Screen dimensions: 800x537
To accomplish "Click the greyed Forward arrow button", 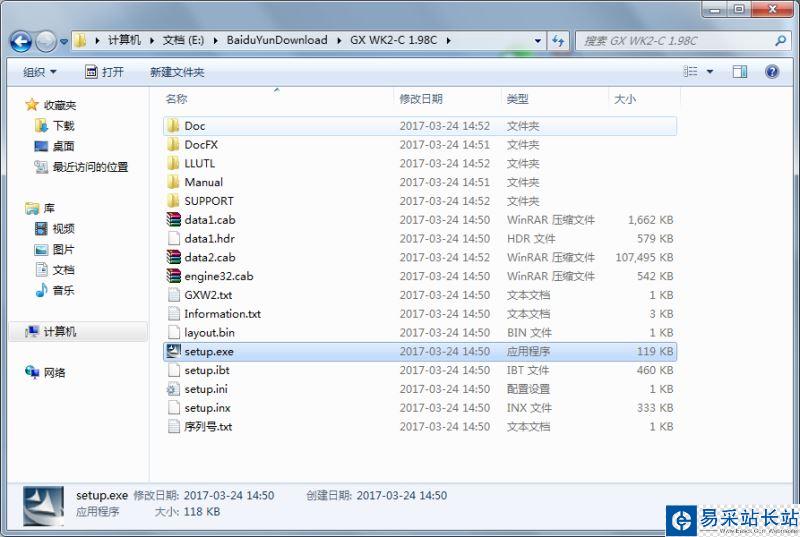I will click(x=46, y=41).
